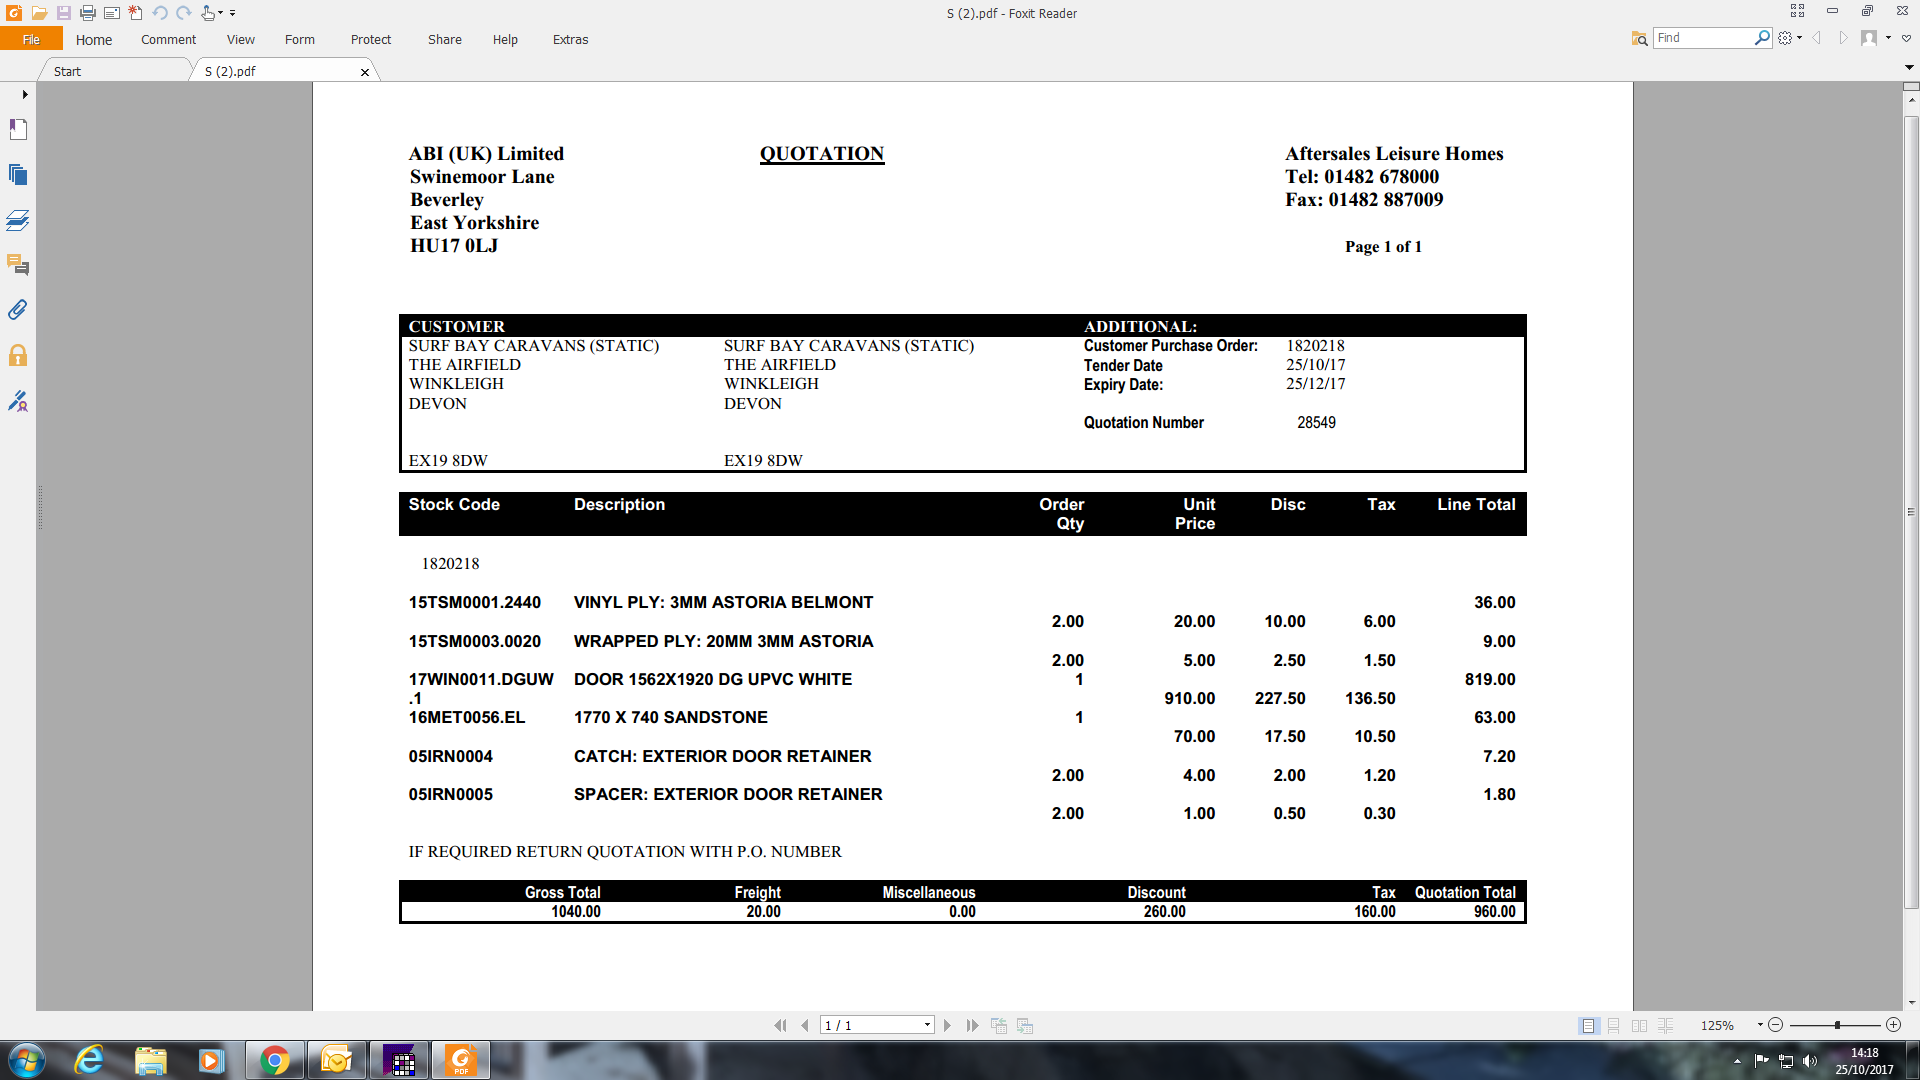The height and width of the screenshot is (1080, 1920).
Task: Toggle facing pages view mode
Action: click(x=1639, y=1026)
